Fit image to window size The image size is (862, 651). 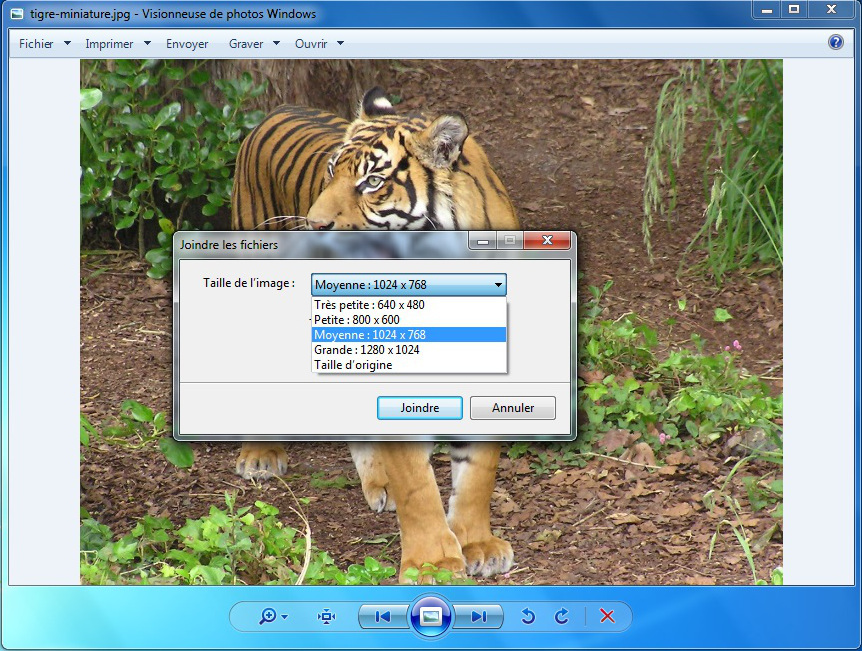pyautogui.click(x=327, y=616)
